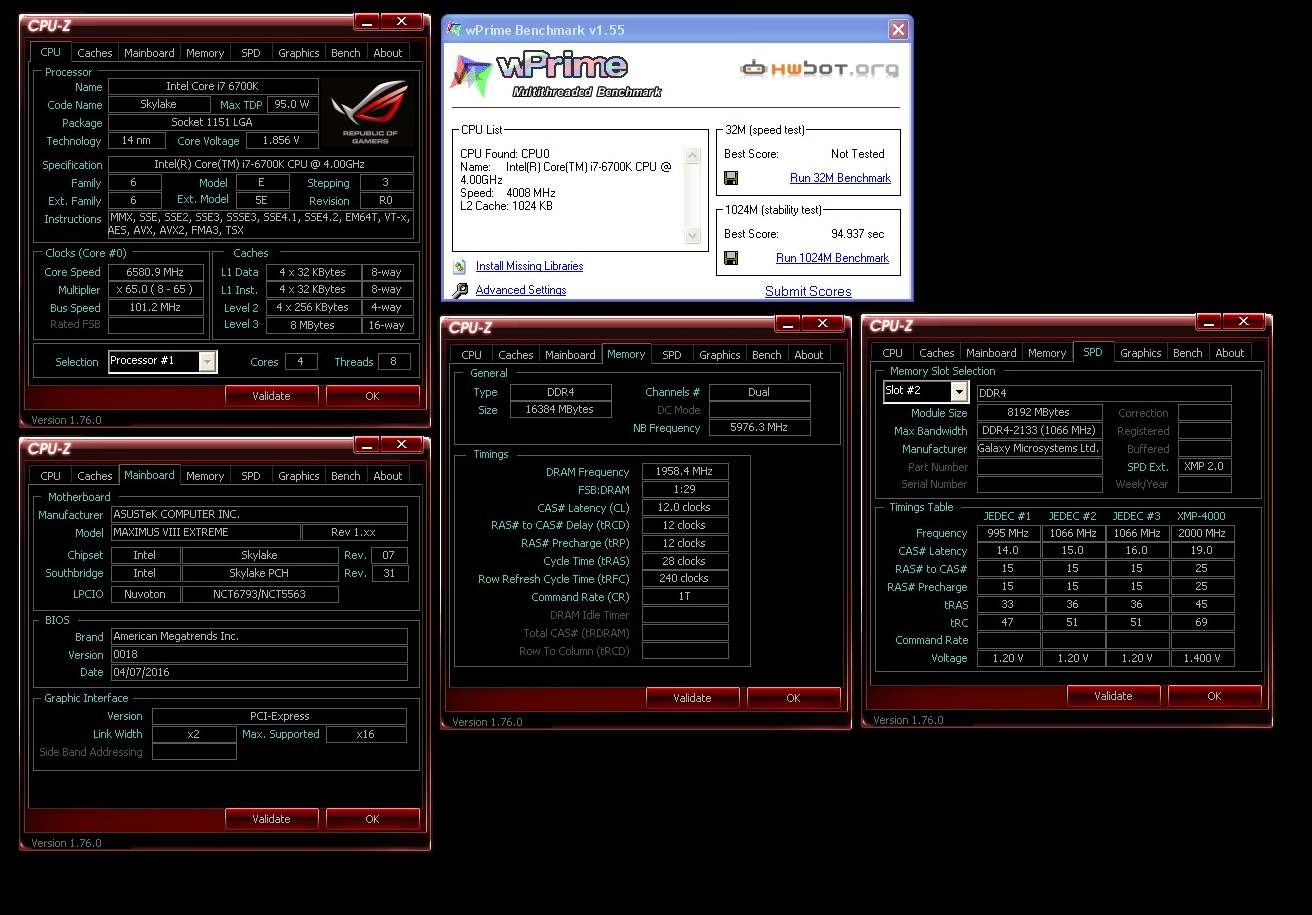Click the NCT6793/NCT5563 LPCIO field
The height and width of the screenshot is (915, 1312).
click(x=260, y=594)
